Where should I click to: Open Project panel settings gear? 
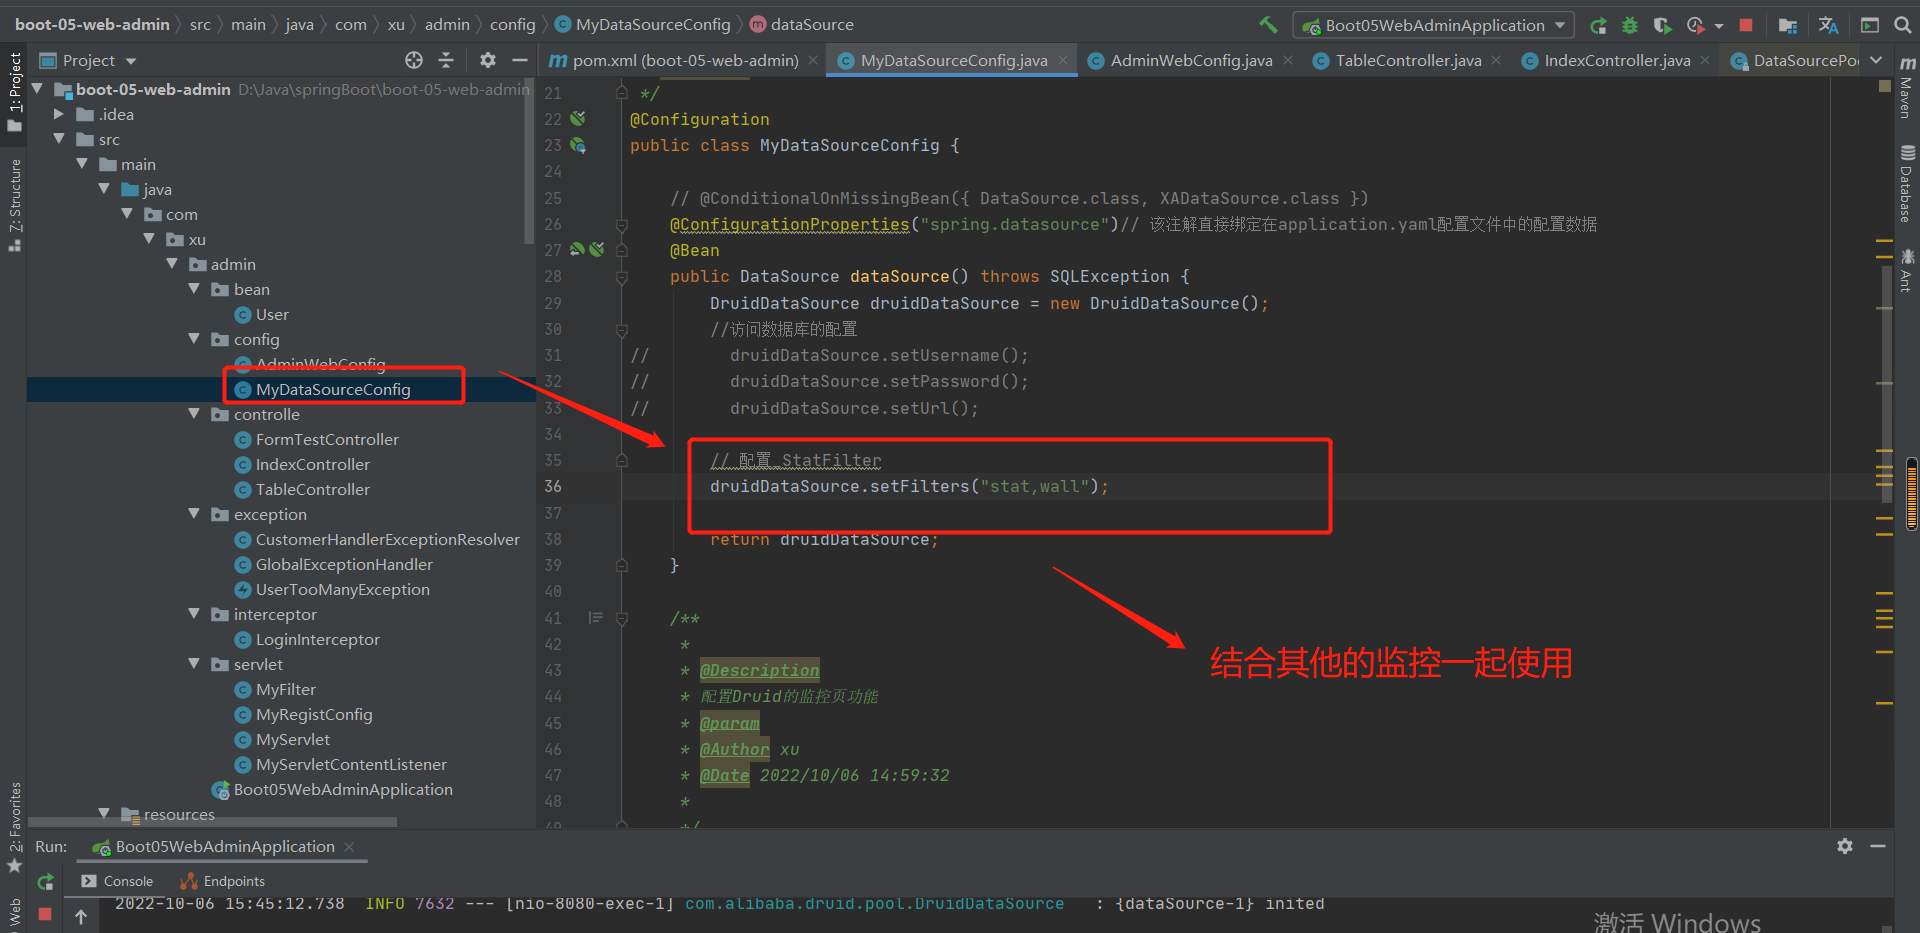click(x=487, y=60)
